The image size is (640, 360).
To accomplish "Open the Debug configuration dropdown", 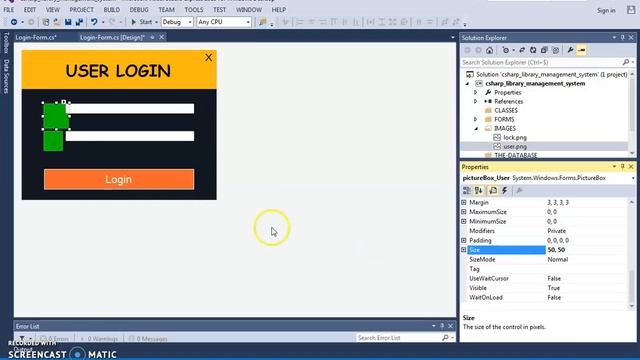I will 190,22.
